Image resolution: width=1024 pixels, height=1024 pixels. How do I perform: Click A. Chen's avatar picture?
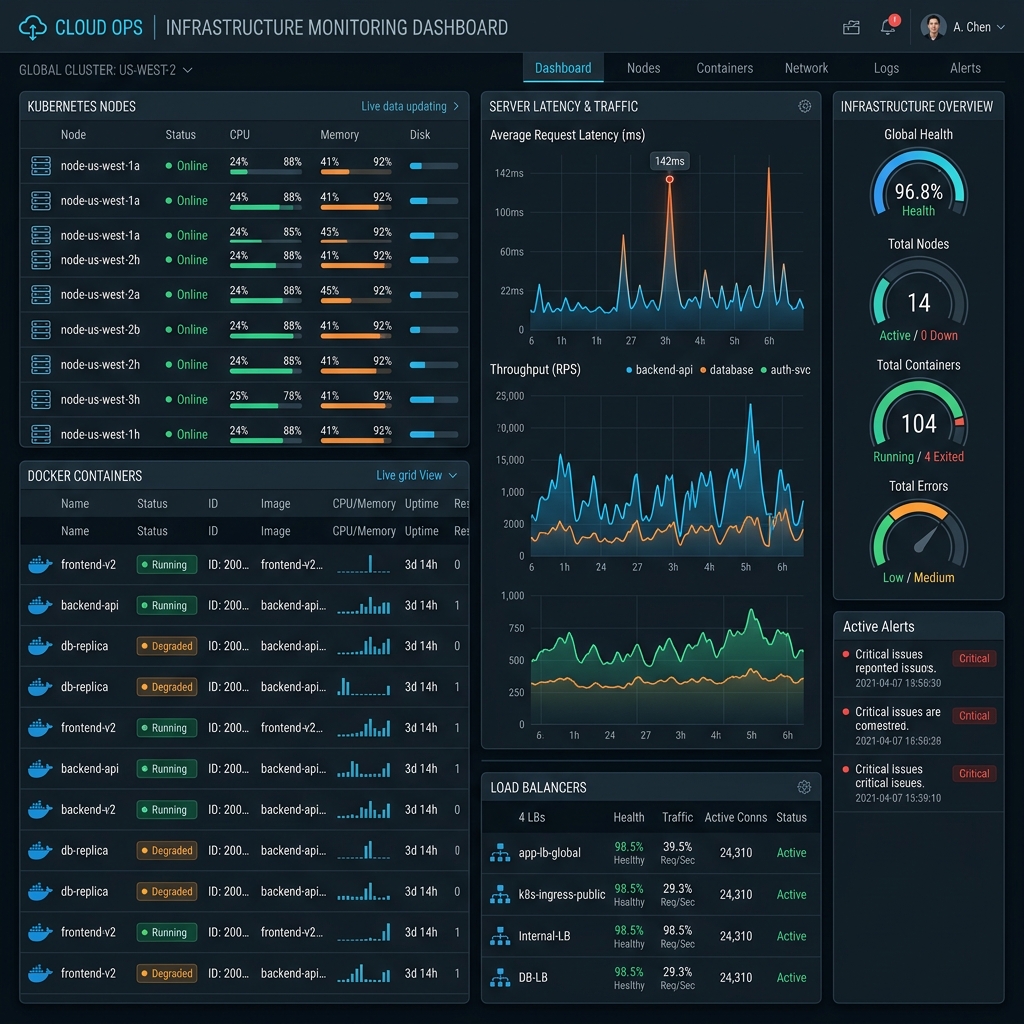(933, 27)
